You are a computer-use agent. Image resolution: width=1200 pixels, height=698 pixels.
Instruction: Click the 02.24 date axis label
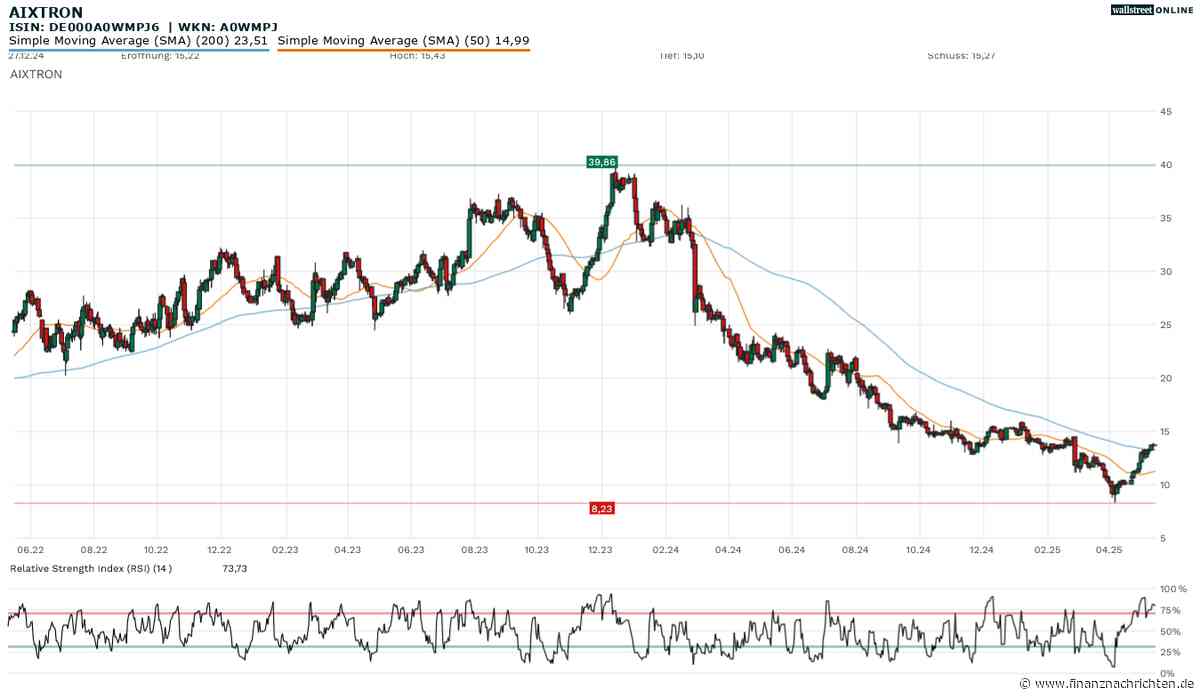tap(665, 549)
